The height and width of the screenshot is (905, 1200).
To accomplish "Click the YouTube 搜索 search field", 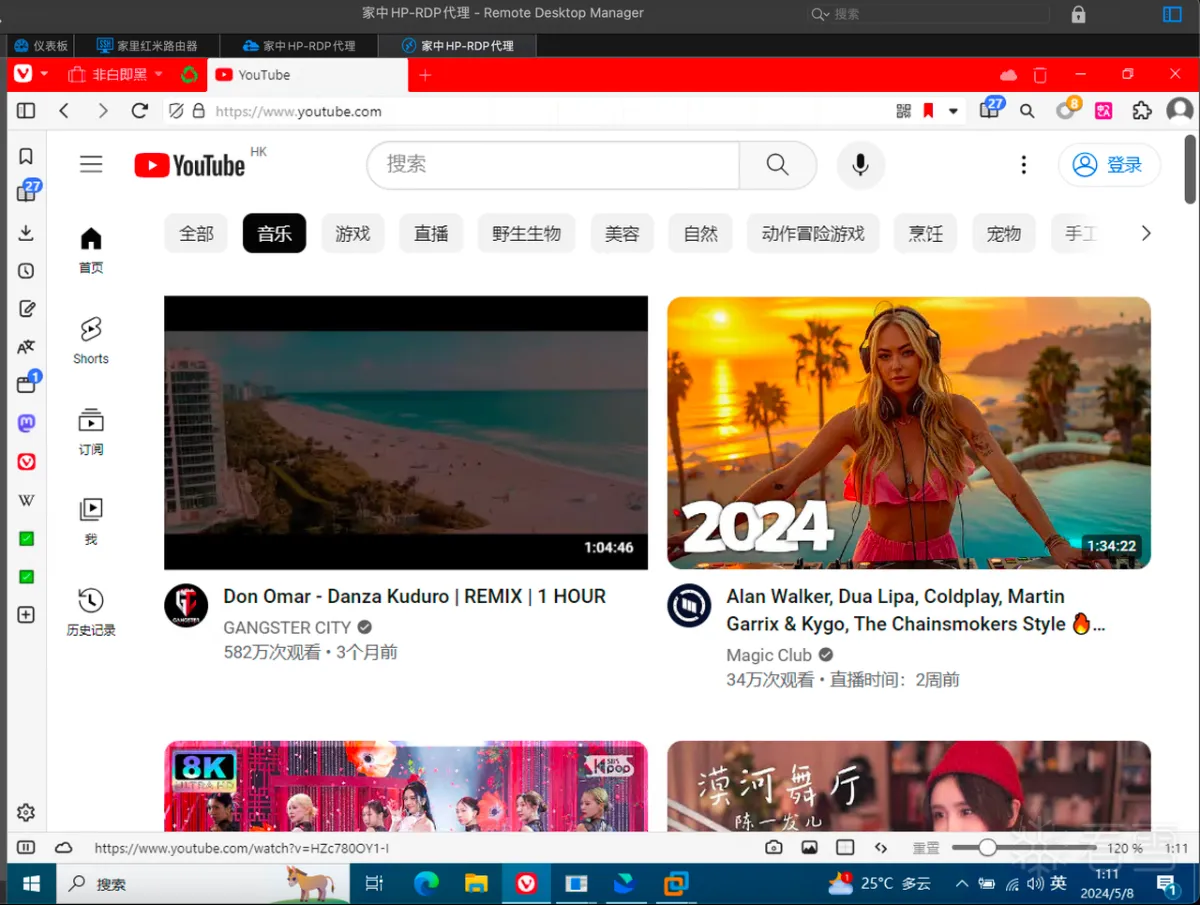I will coord(553,165).
